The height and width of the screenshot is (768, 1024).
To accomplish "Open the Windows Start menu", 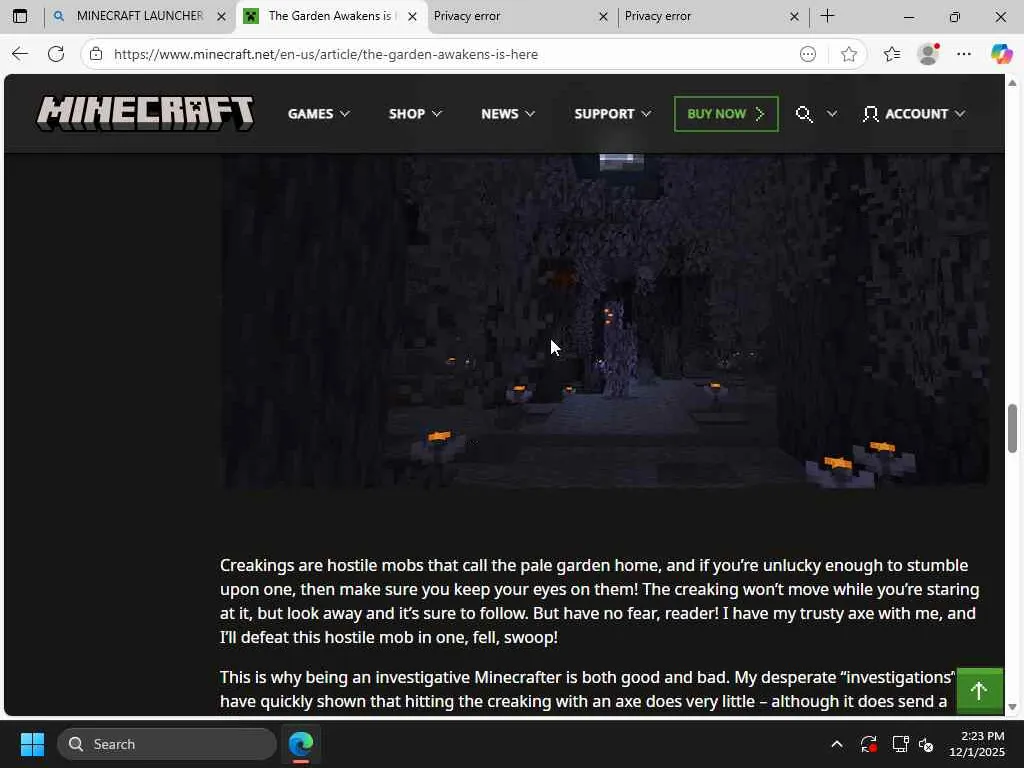I will click(x=32, y=744).
